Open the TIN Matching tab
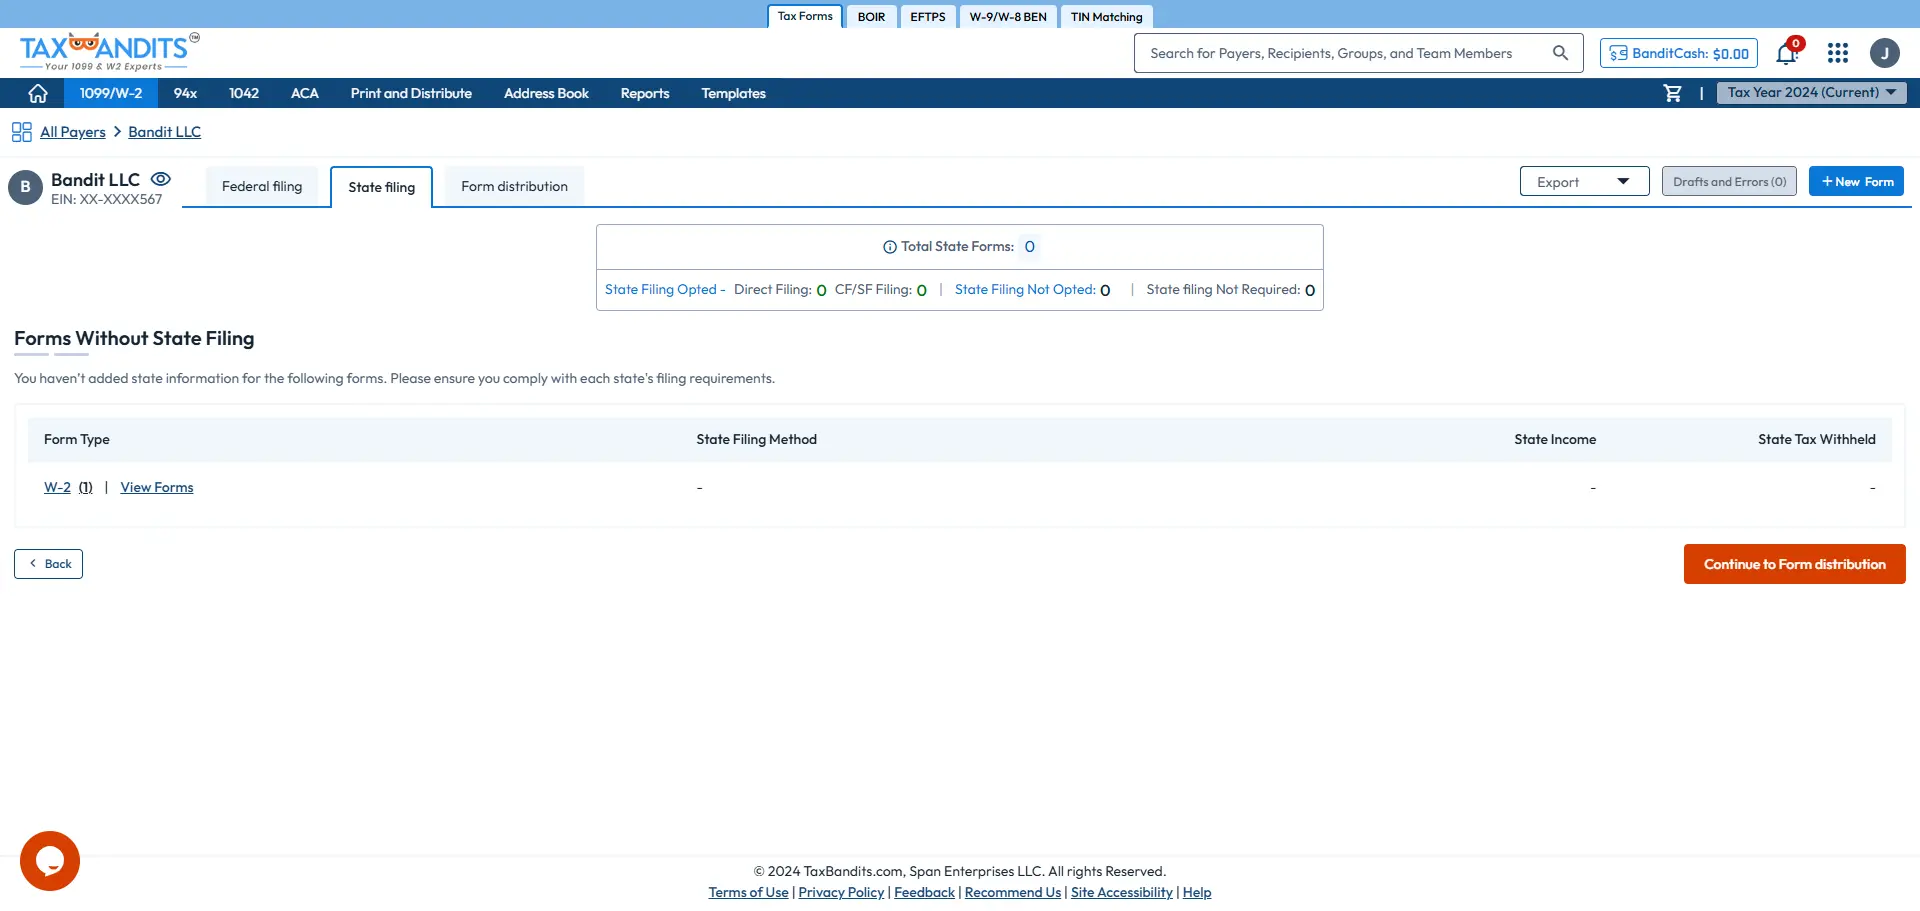Viewport: 1920px width, 911px height. pos(1106,17)
